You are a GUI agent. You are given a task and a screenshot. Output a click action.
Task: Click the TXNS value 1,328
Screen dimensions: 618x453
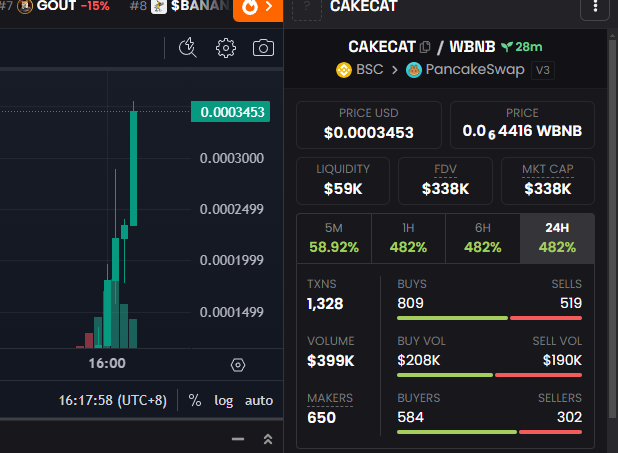(x=325, y=304)
